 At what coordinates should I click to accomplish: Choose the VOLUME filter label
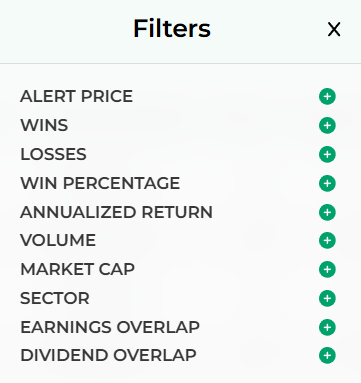tap(58, 240)
